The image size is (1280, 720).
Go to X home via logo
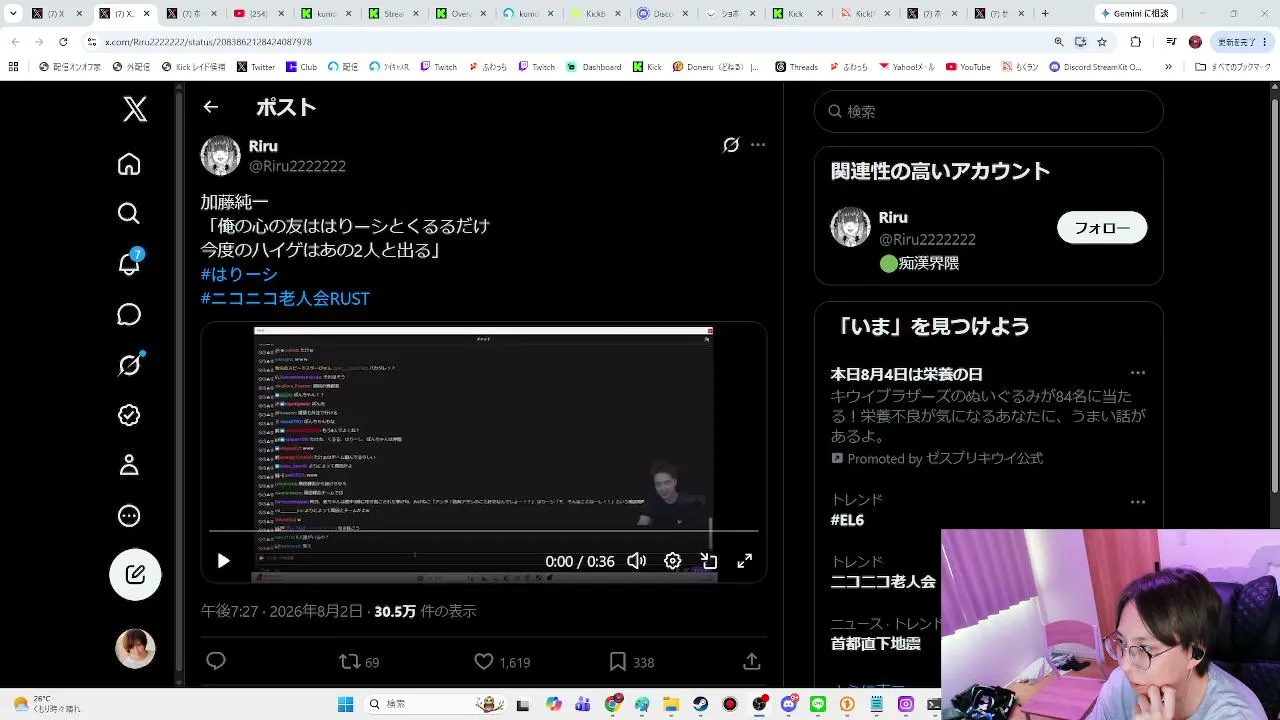pyautogui.click(x=135, y=108)
